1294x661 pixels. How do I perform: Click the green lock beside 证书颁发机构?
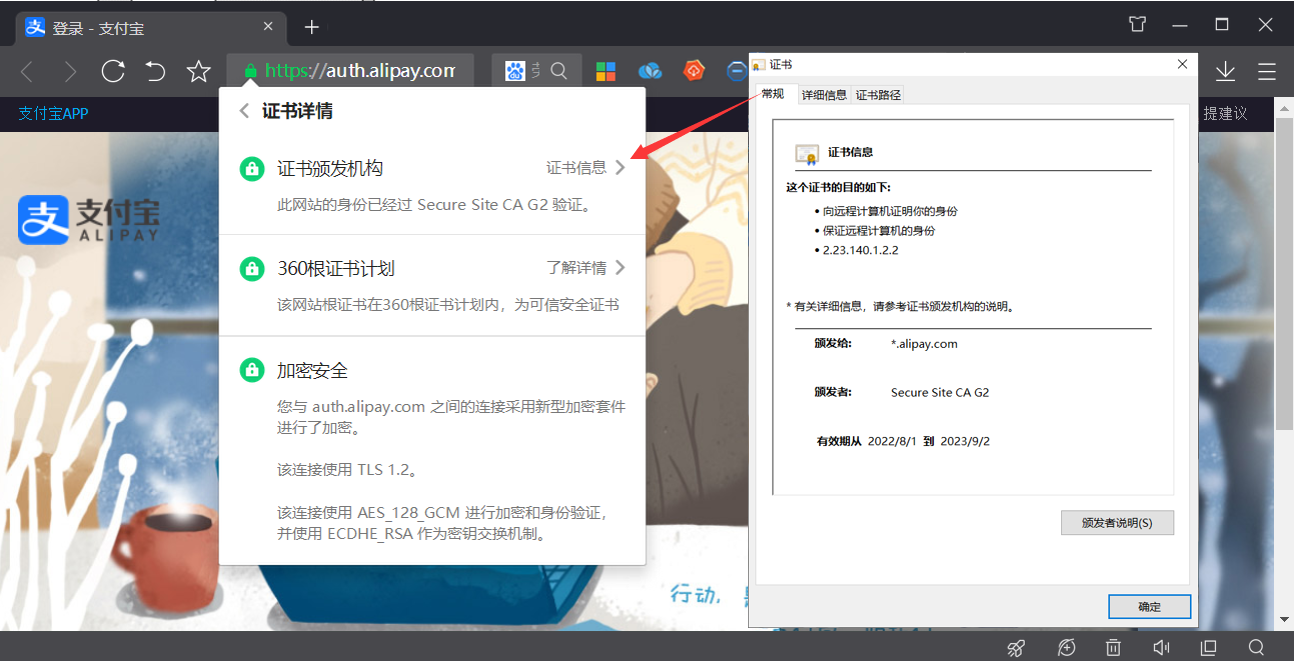coord(252,168)
